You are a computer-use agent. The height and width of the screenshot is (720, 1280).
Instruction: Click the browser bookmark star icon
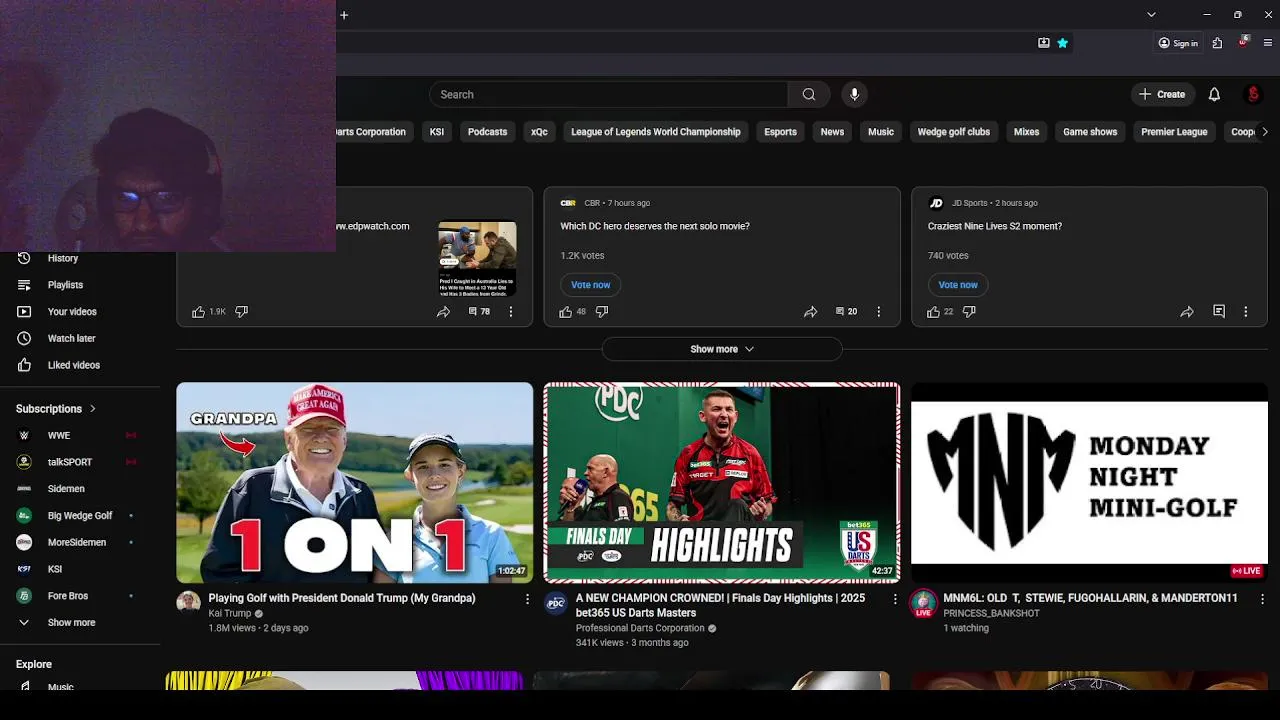(1062, 43)
